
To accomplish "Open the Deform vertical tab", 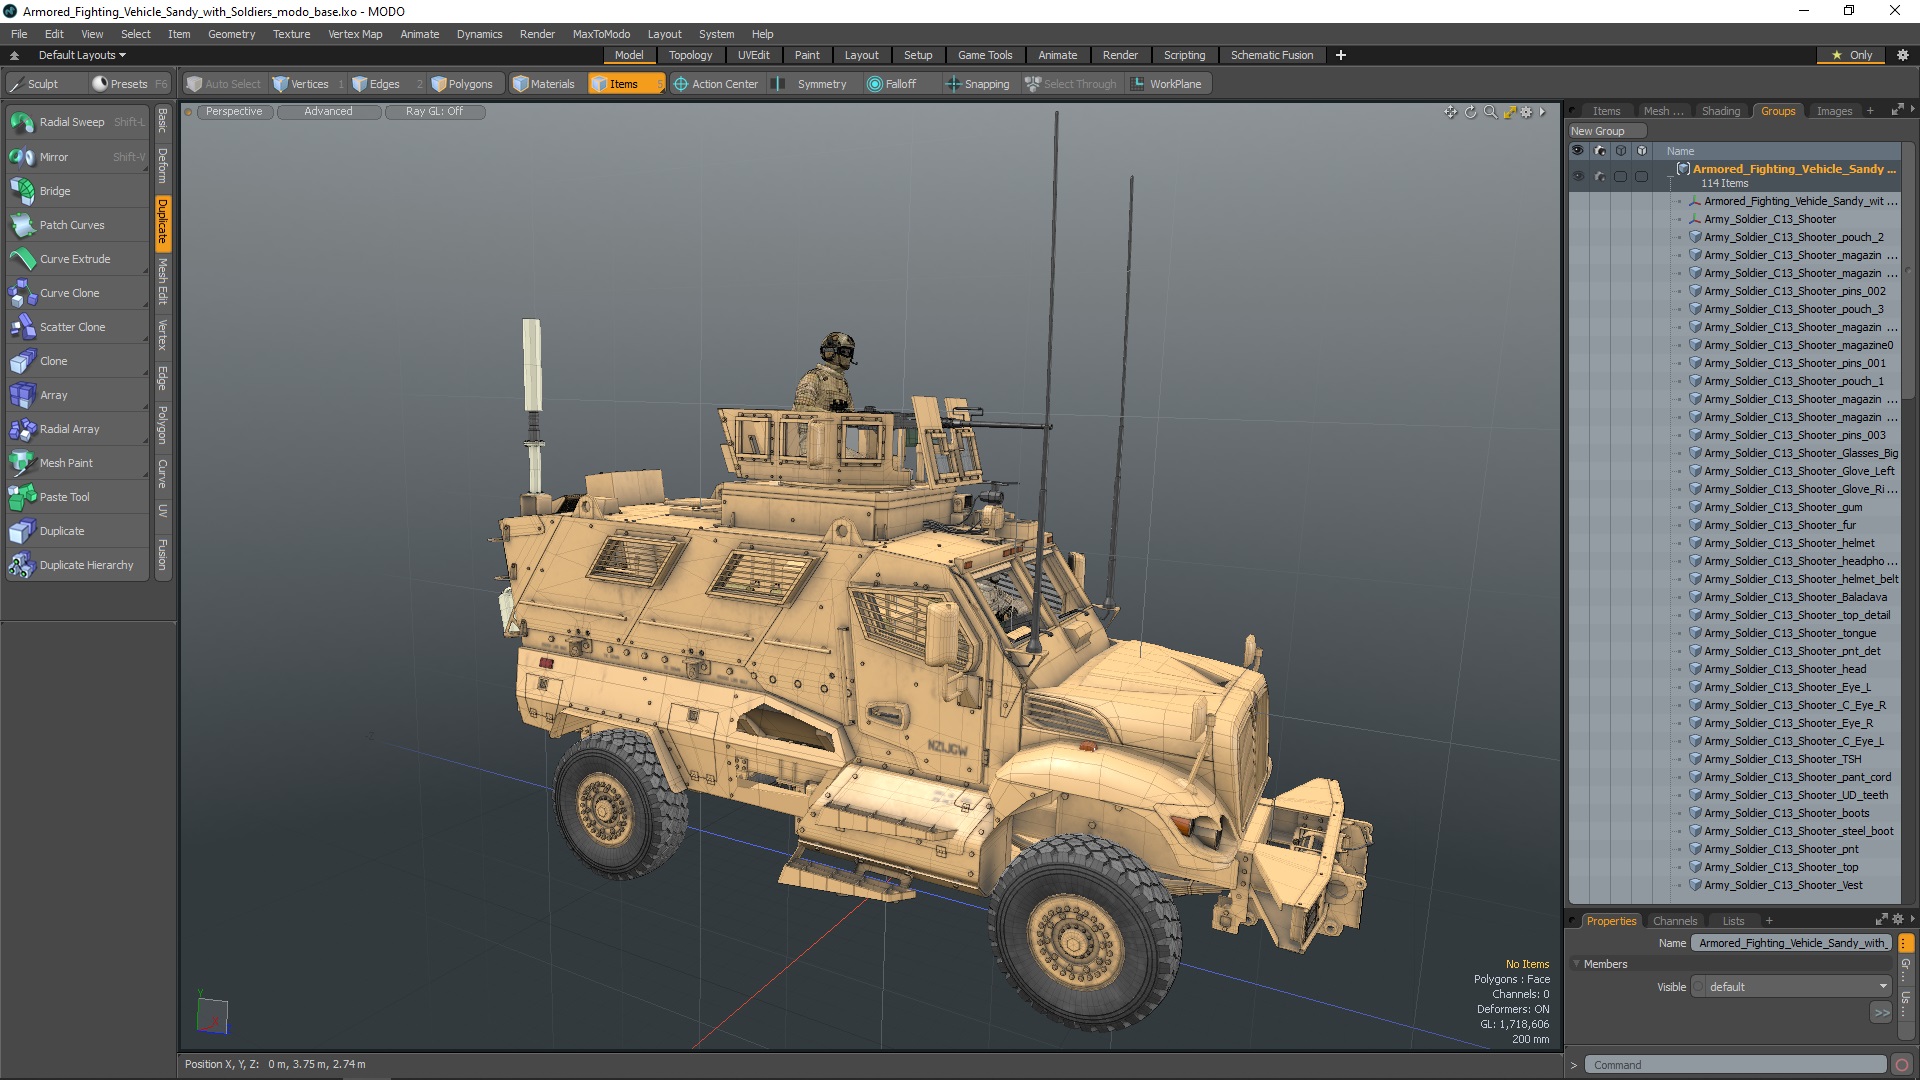I will pos(162,165).
